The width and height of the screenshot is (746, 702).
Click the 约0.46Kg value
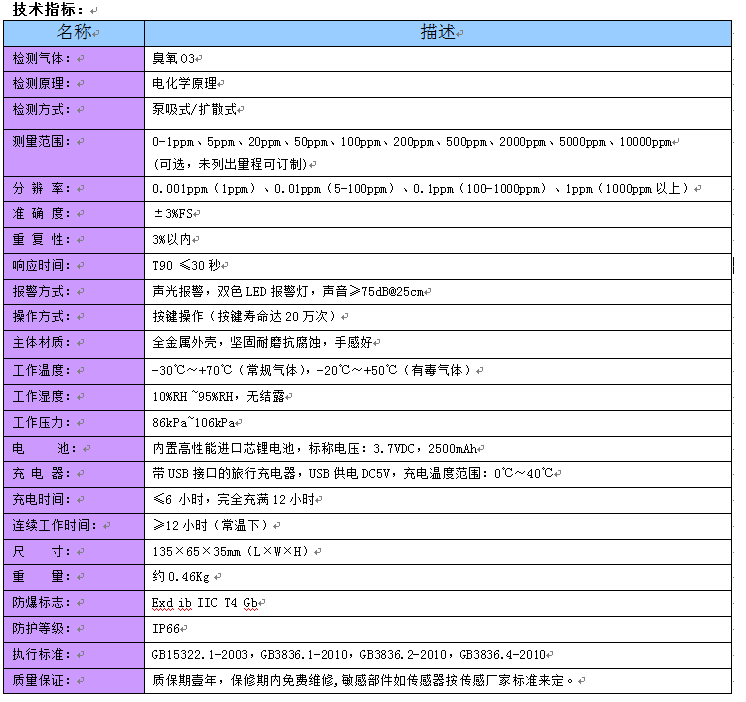click(181, 577)
